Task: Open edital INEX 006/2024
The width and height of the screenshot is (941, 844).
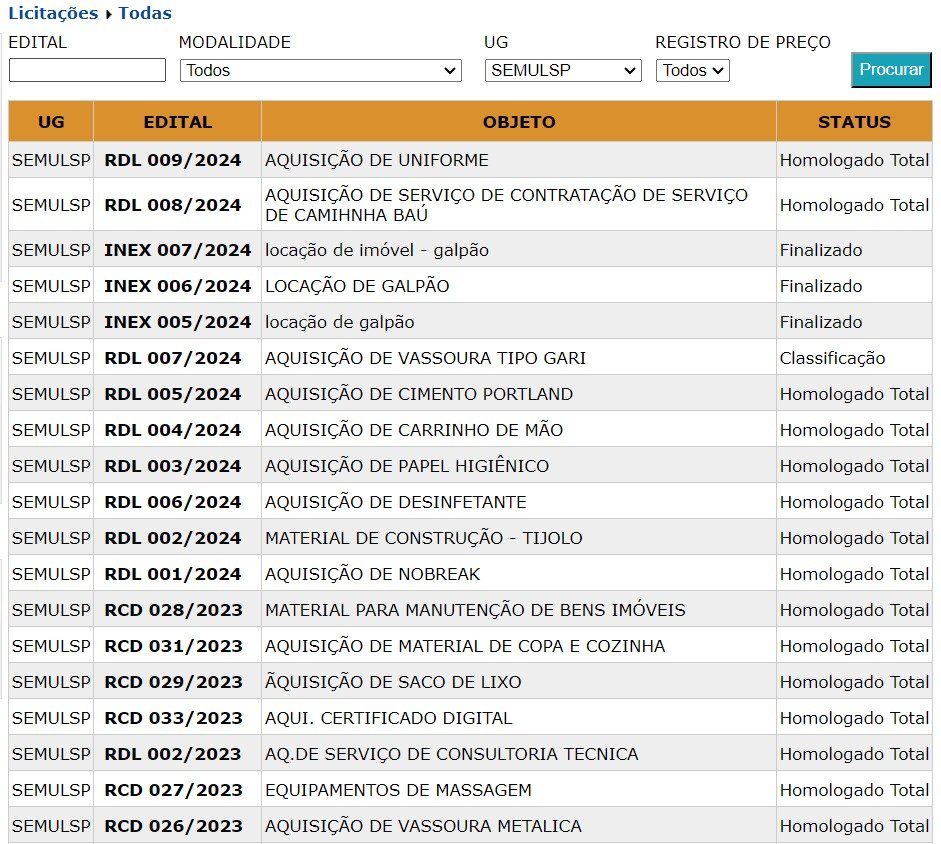Action: [x=178, y=286]
